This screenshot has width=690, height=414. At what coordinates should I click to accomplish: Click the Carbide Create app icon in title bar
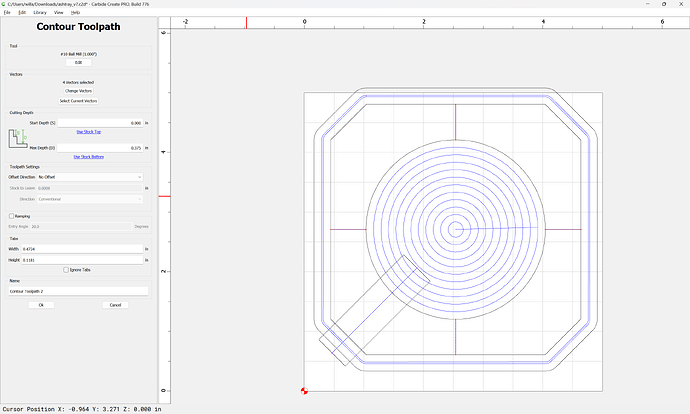pyautogui.click(x=4, y=4)
